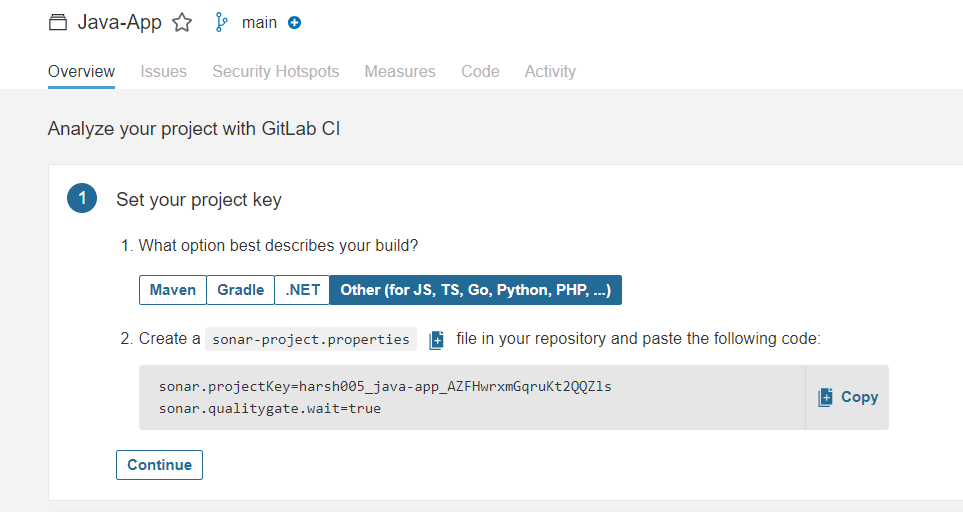Image resolution: width=963 pixels, height=512 pixels.
Task: Click the branch icon next to main
Action: tap(222, 22)
